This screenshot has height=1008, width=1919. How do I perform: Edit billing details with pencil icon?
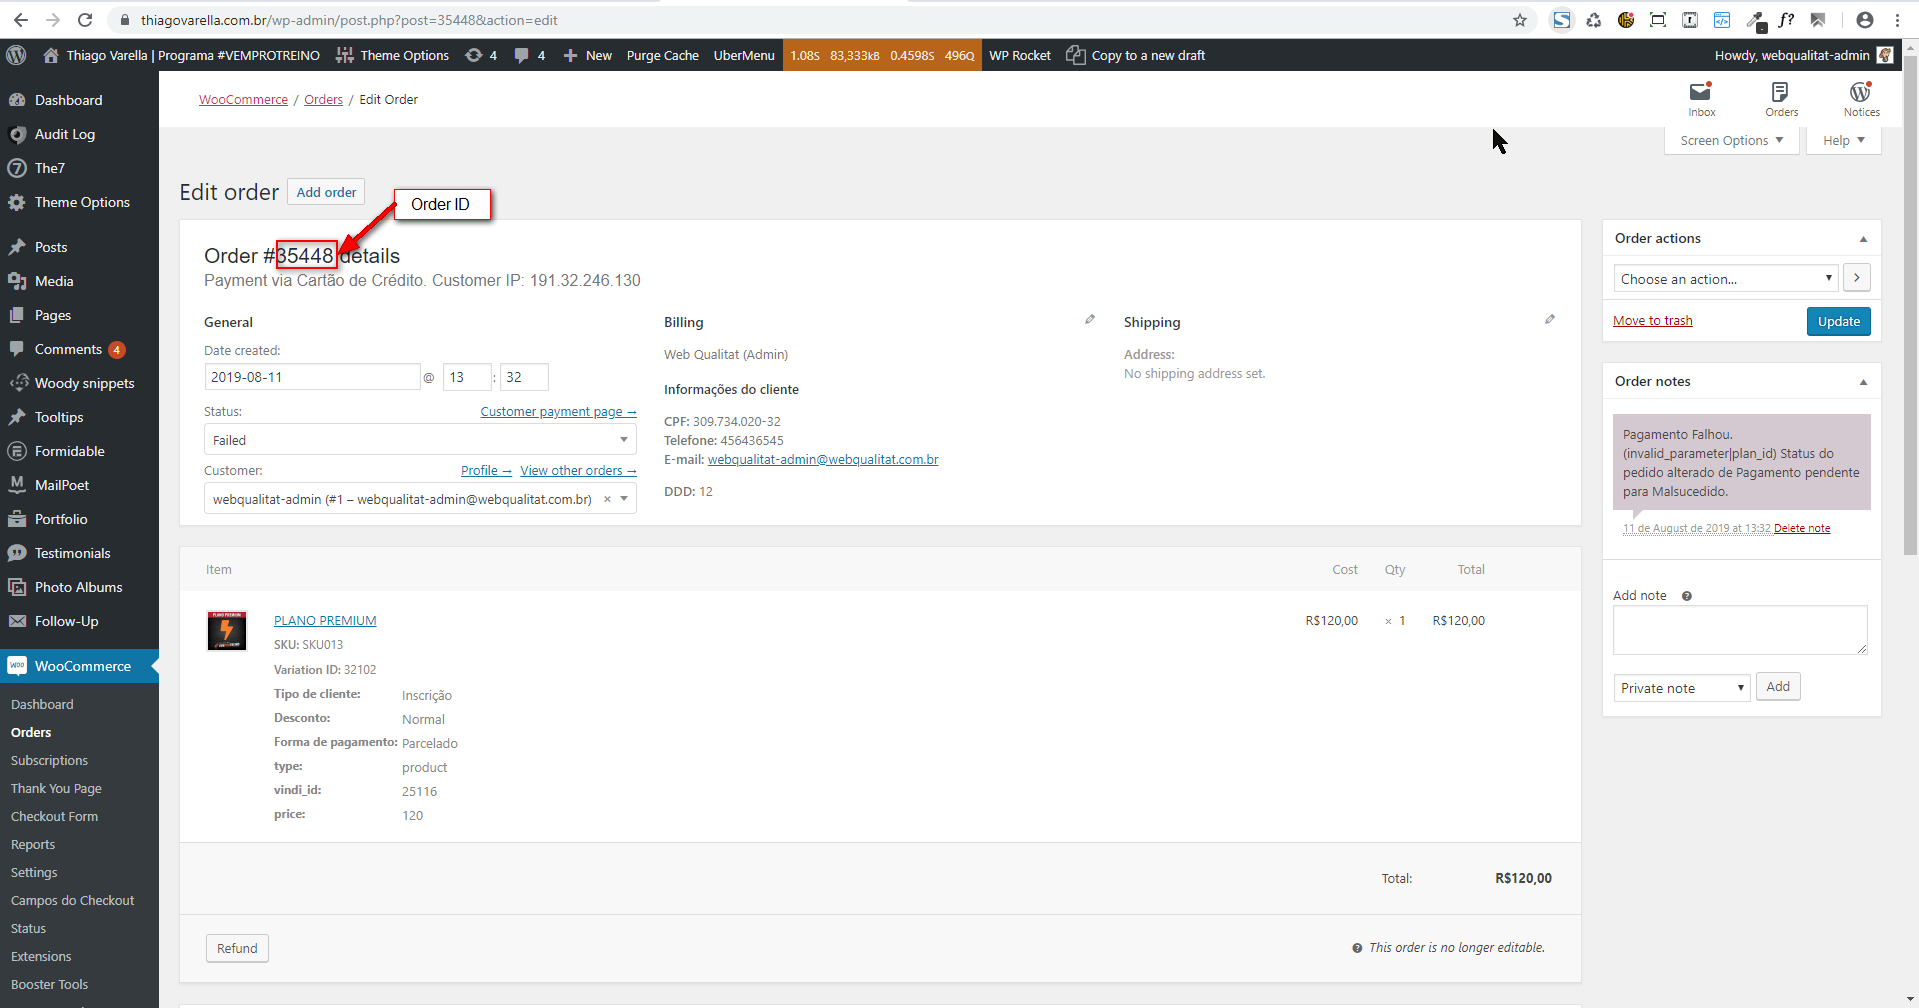(1090, 320)
